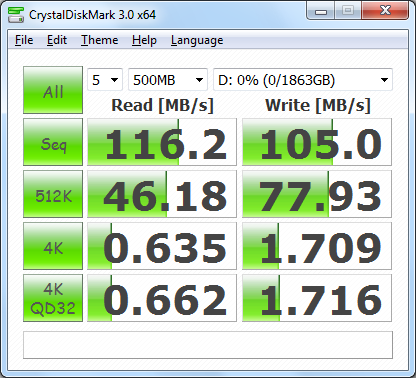The width and height of the screenshot is (416, 378).
Task: Close the CrystalDiskMark window
Action: click(x=385, y=11)
